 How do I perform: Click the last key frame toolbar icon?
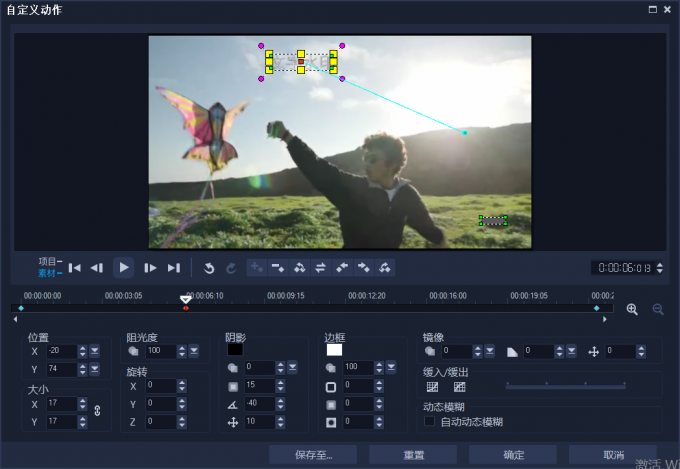(384, 268)
